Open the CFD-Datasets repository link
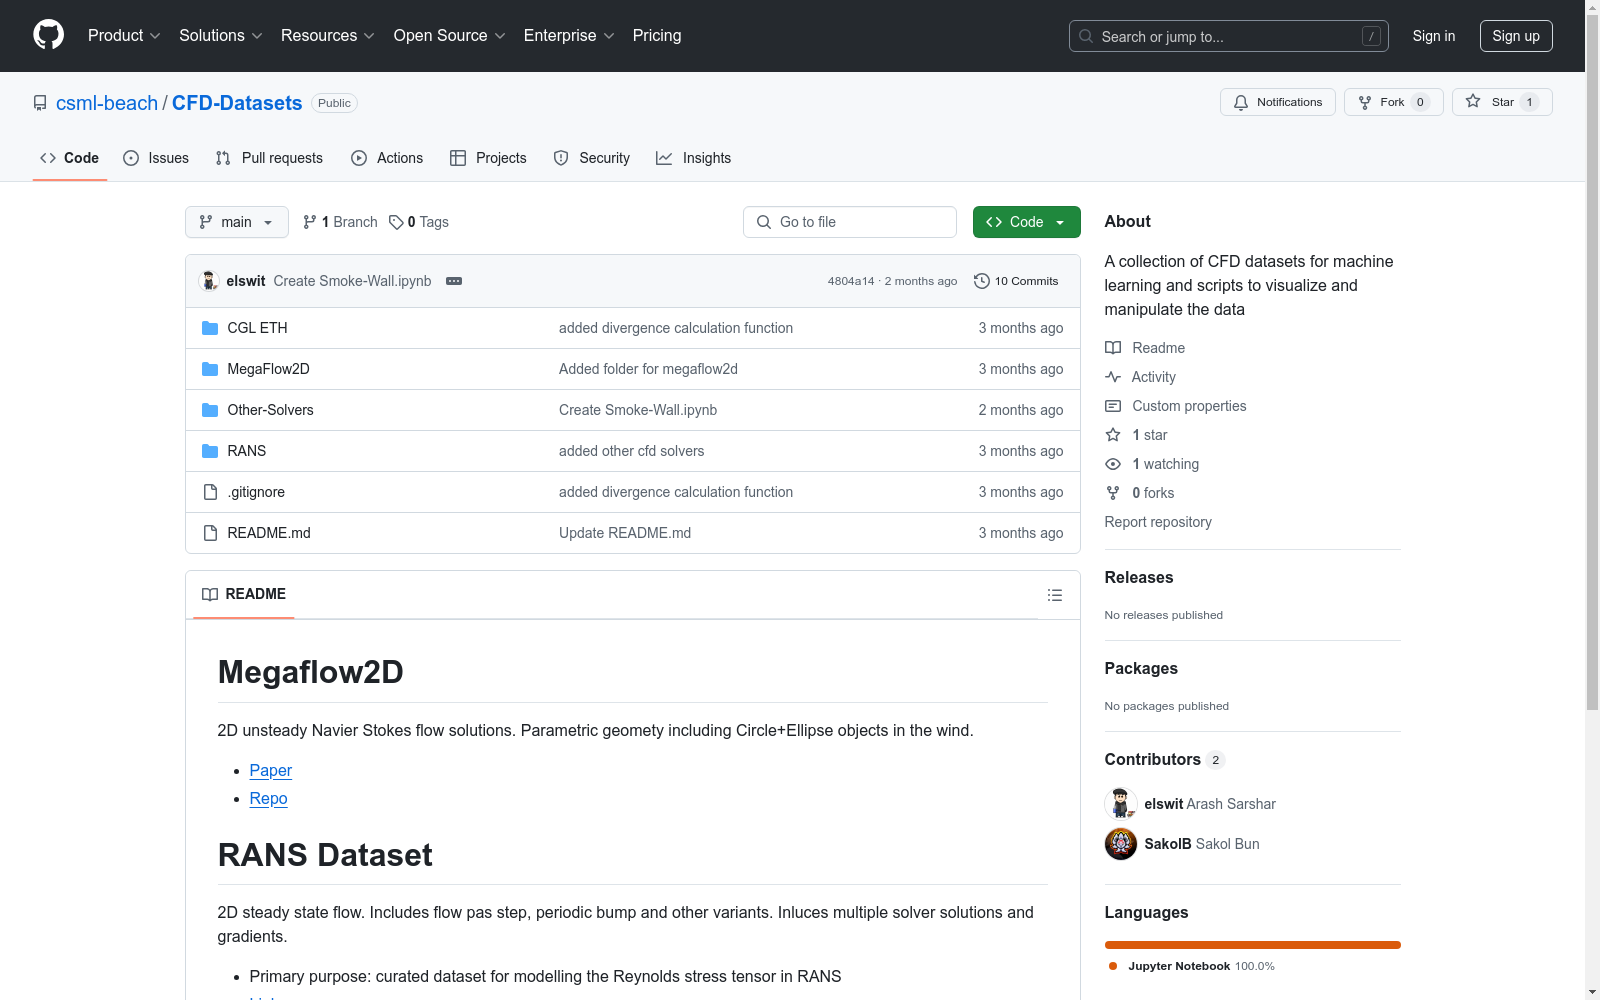 click(x=237, y=103)
